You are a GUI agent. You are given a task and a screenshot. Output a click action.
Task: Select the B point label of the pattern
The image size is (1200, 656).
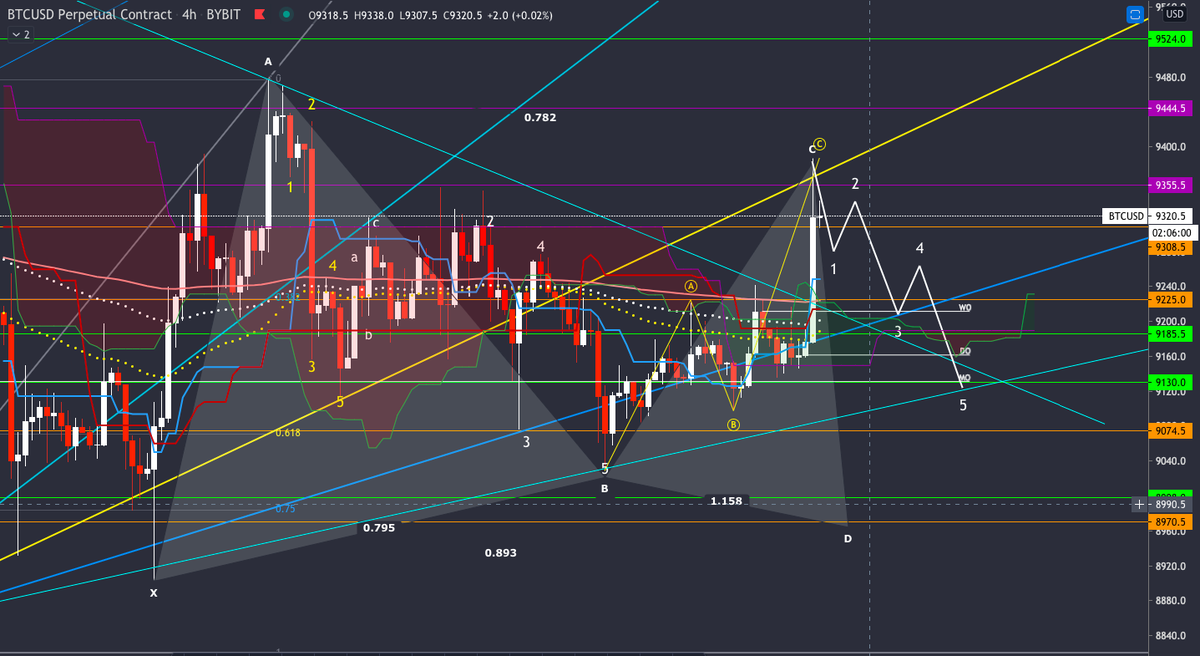tap(604, 489)
